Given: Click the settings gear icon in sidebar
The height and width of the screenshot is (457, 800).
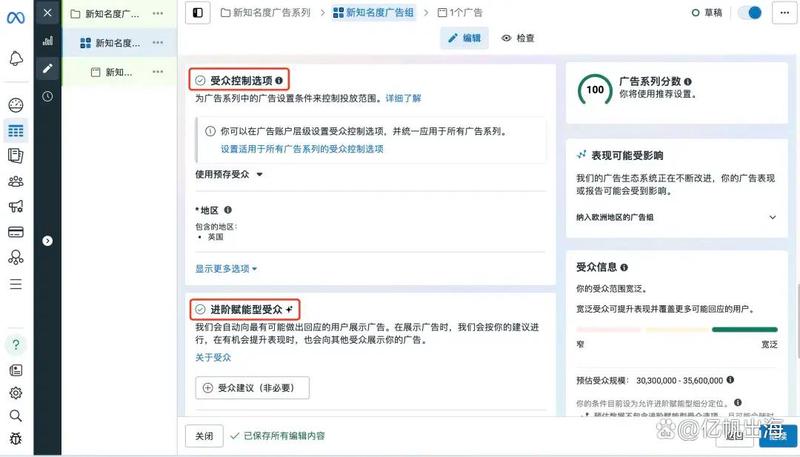Looking at the screenshot, I should point(15,393).
